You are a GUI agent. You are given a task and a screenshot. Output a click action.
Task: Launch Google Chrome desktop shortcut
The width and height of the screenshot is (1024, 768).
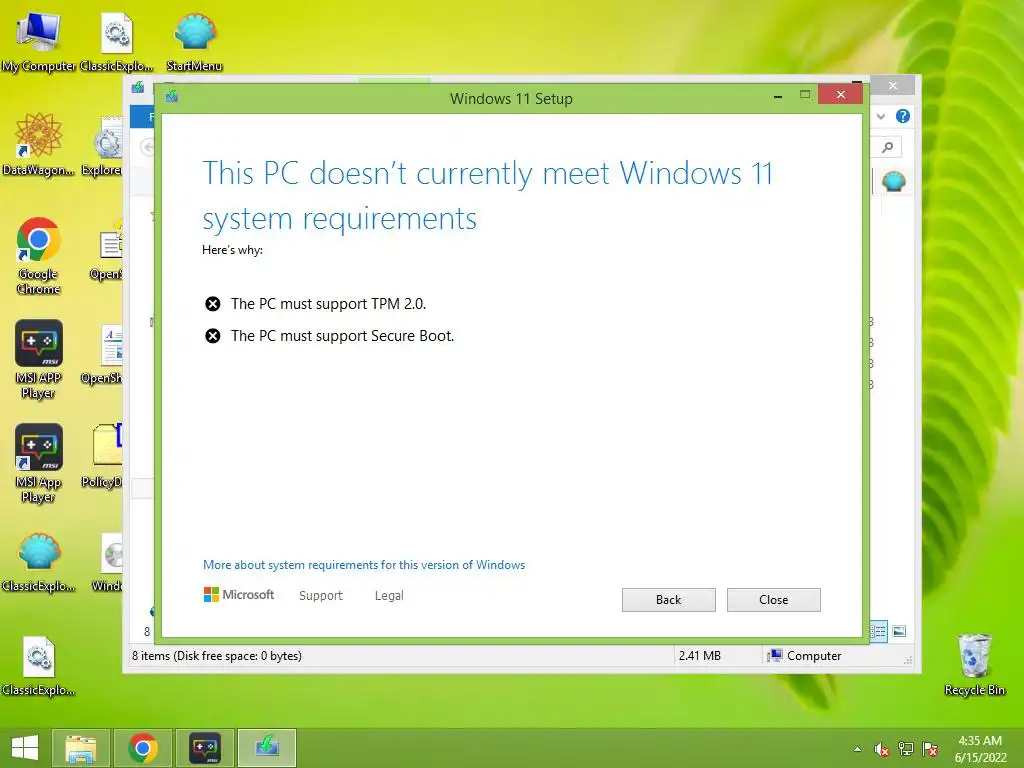click(38, 255)
